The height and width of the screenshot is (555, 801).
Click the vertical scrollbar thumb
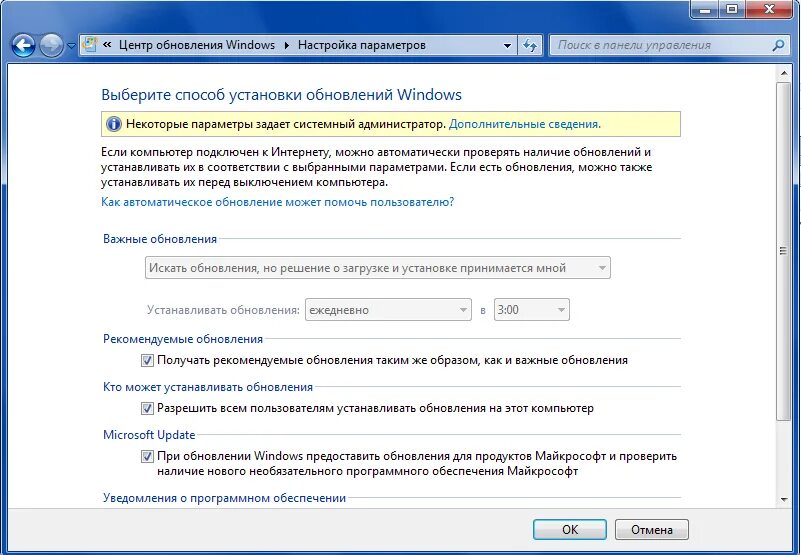[783, 251]
